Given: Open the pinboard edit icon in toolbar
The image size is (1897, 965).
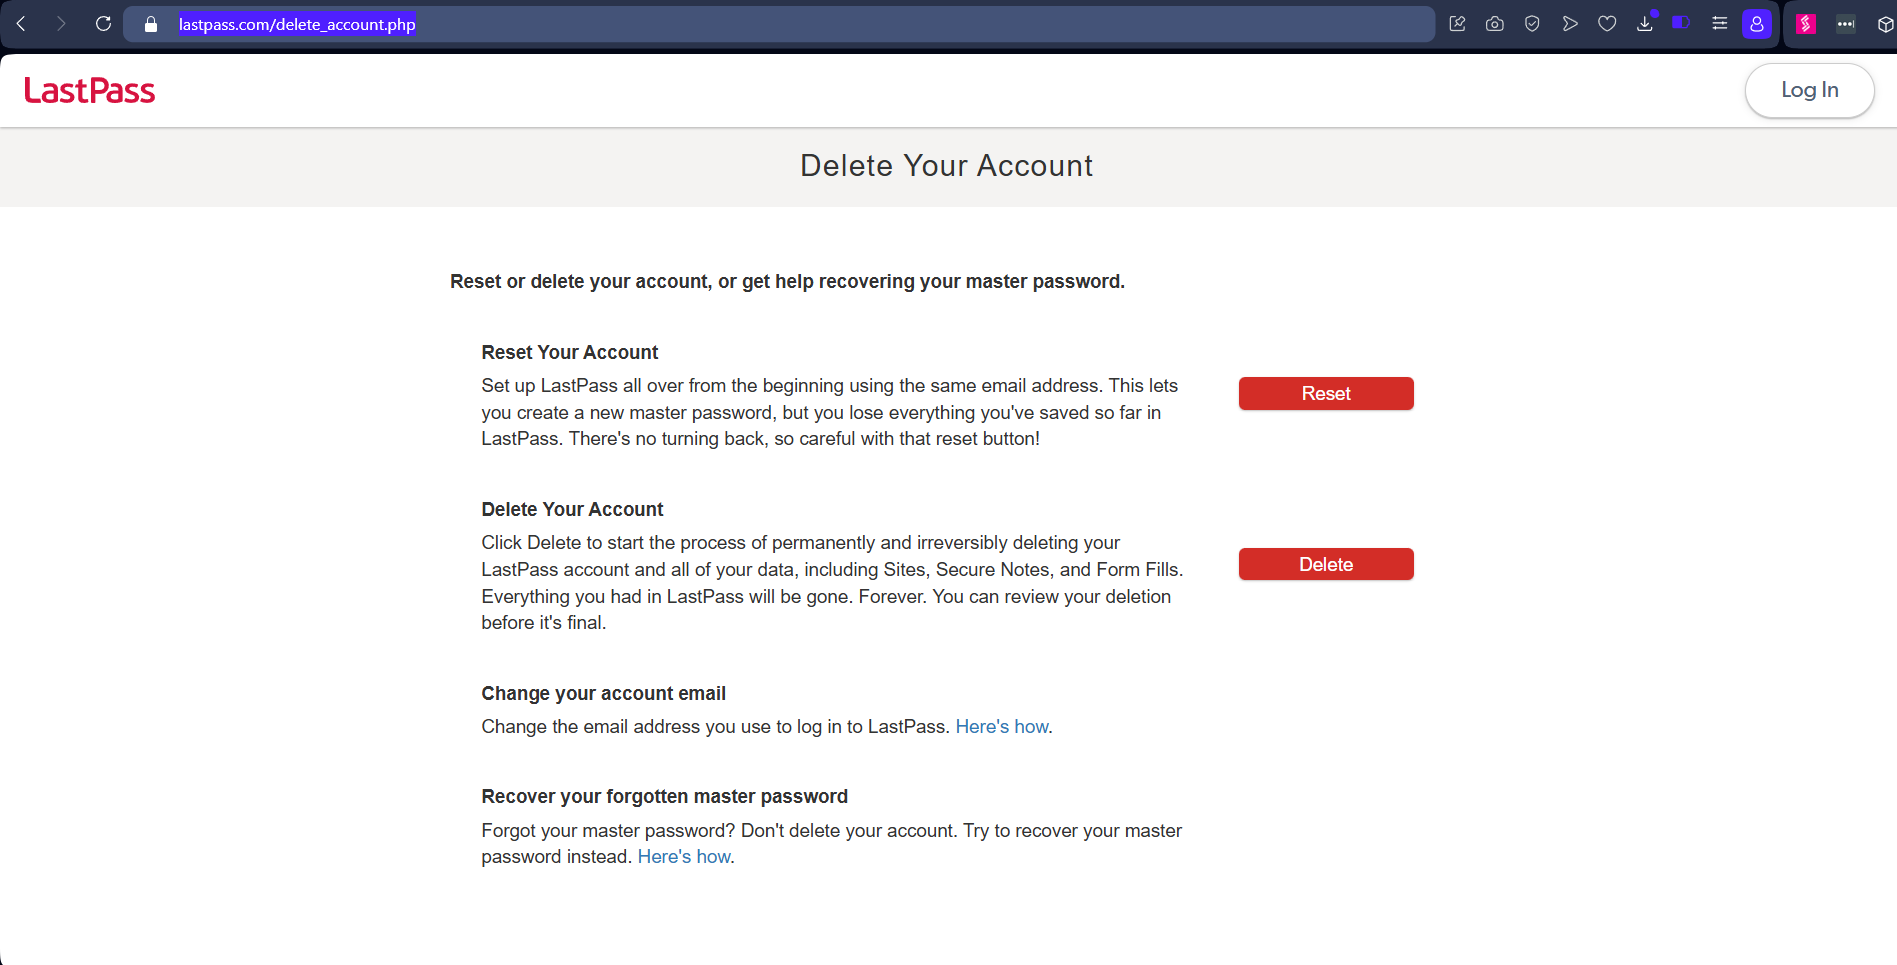Looking at the screenshot, I should (x=1457, y=24).
